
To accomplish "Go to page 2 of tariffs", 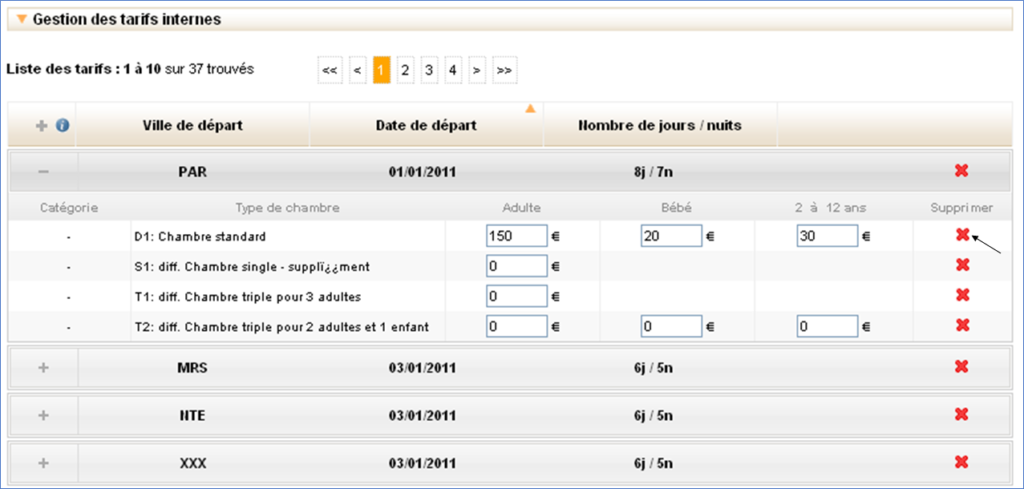I will tap(405, 70).
